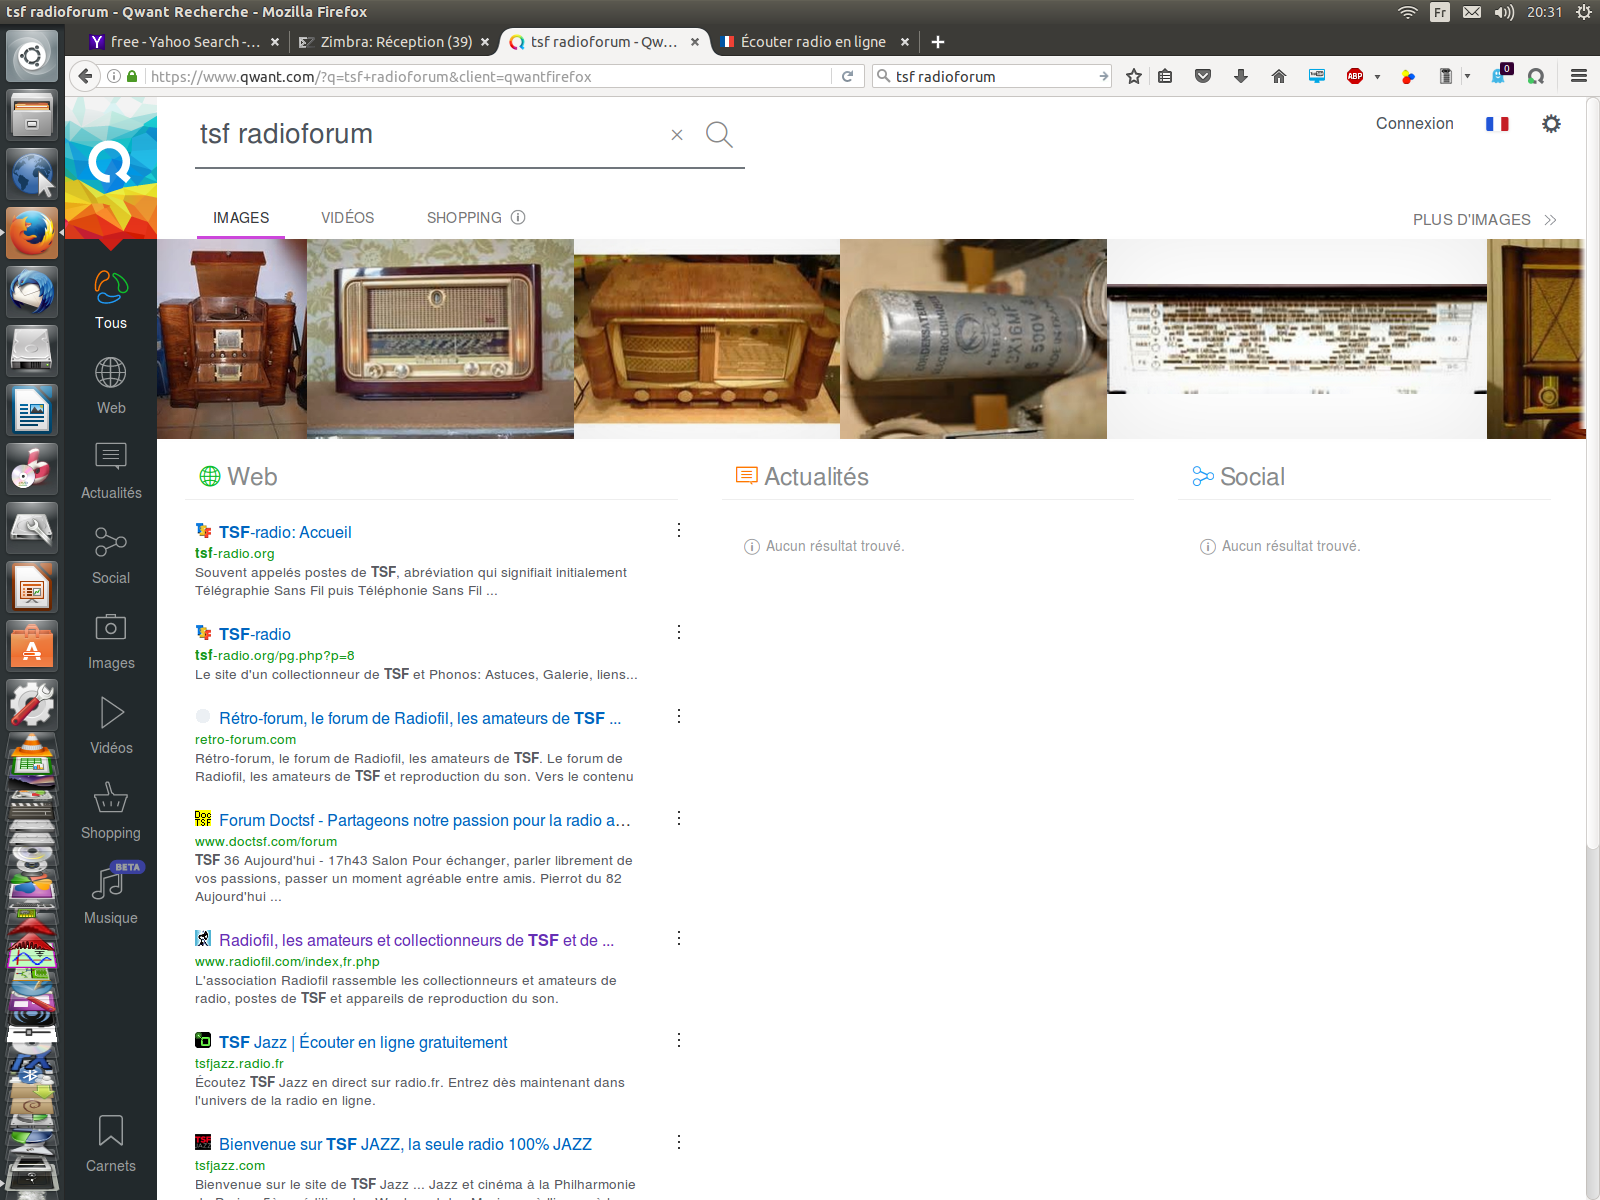Open Forum Doctsf result link
Viewport: 1600px width, 1200px height.
pyautogui.click(x=424, y=820)
